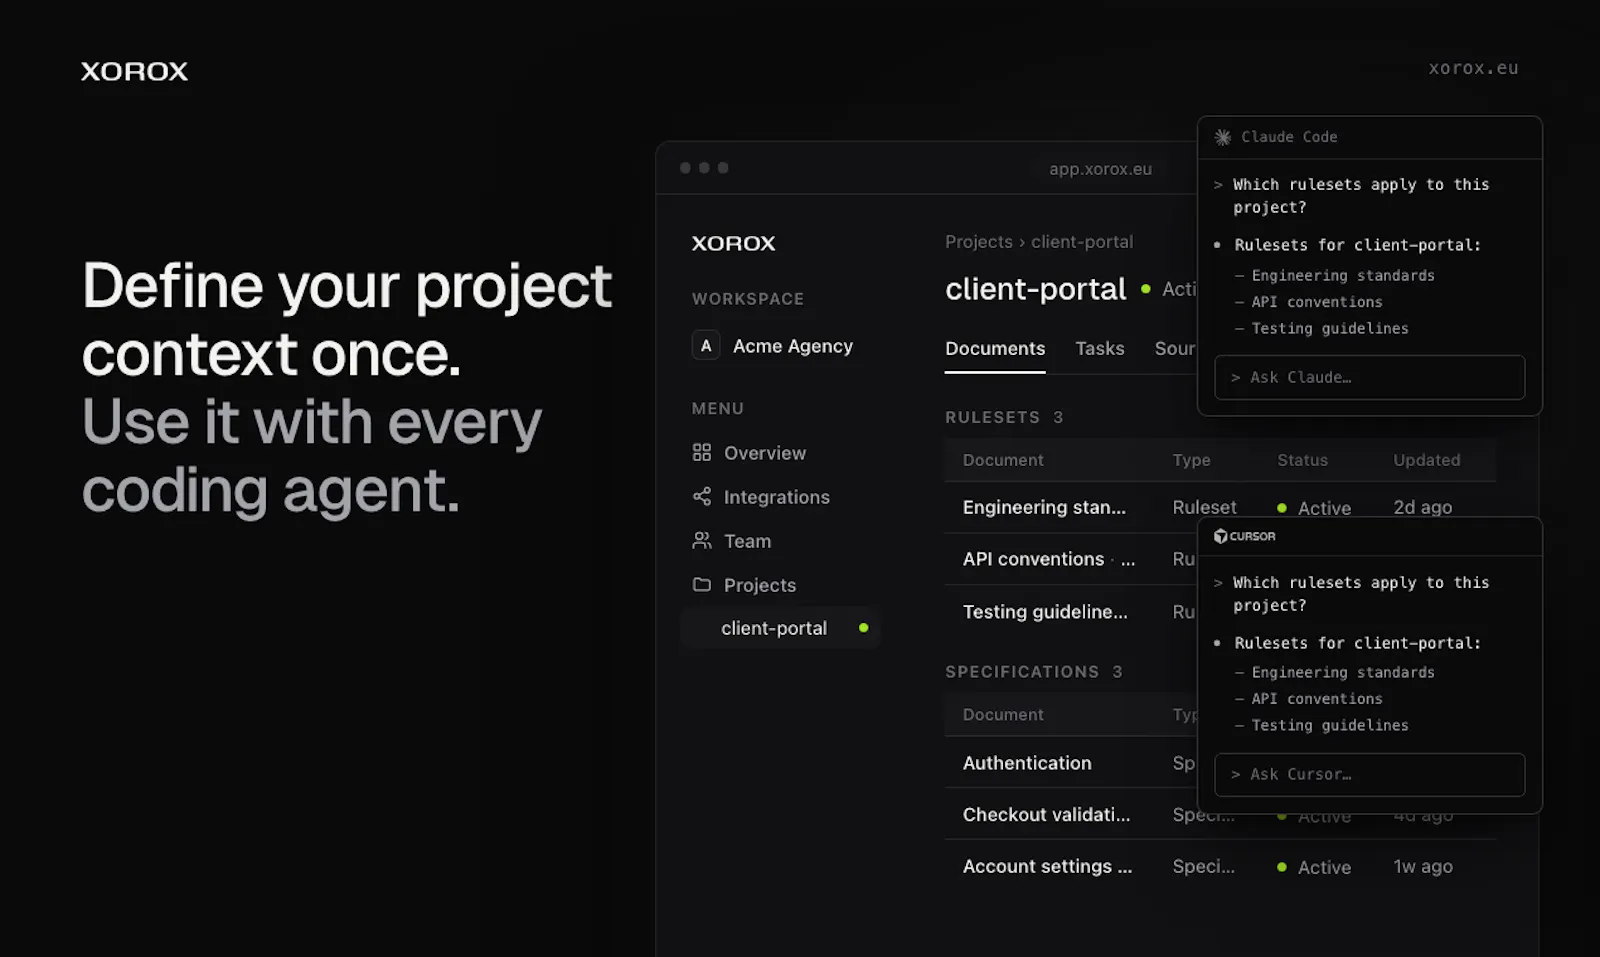Select the client-portal project in sidebar
Image resolution: width=1600 pixels, height=957 pixels.
click(780, 628)
